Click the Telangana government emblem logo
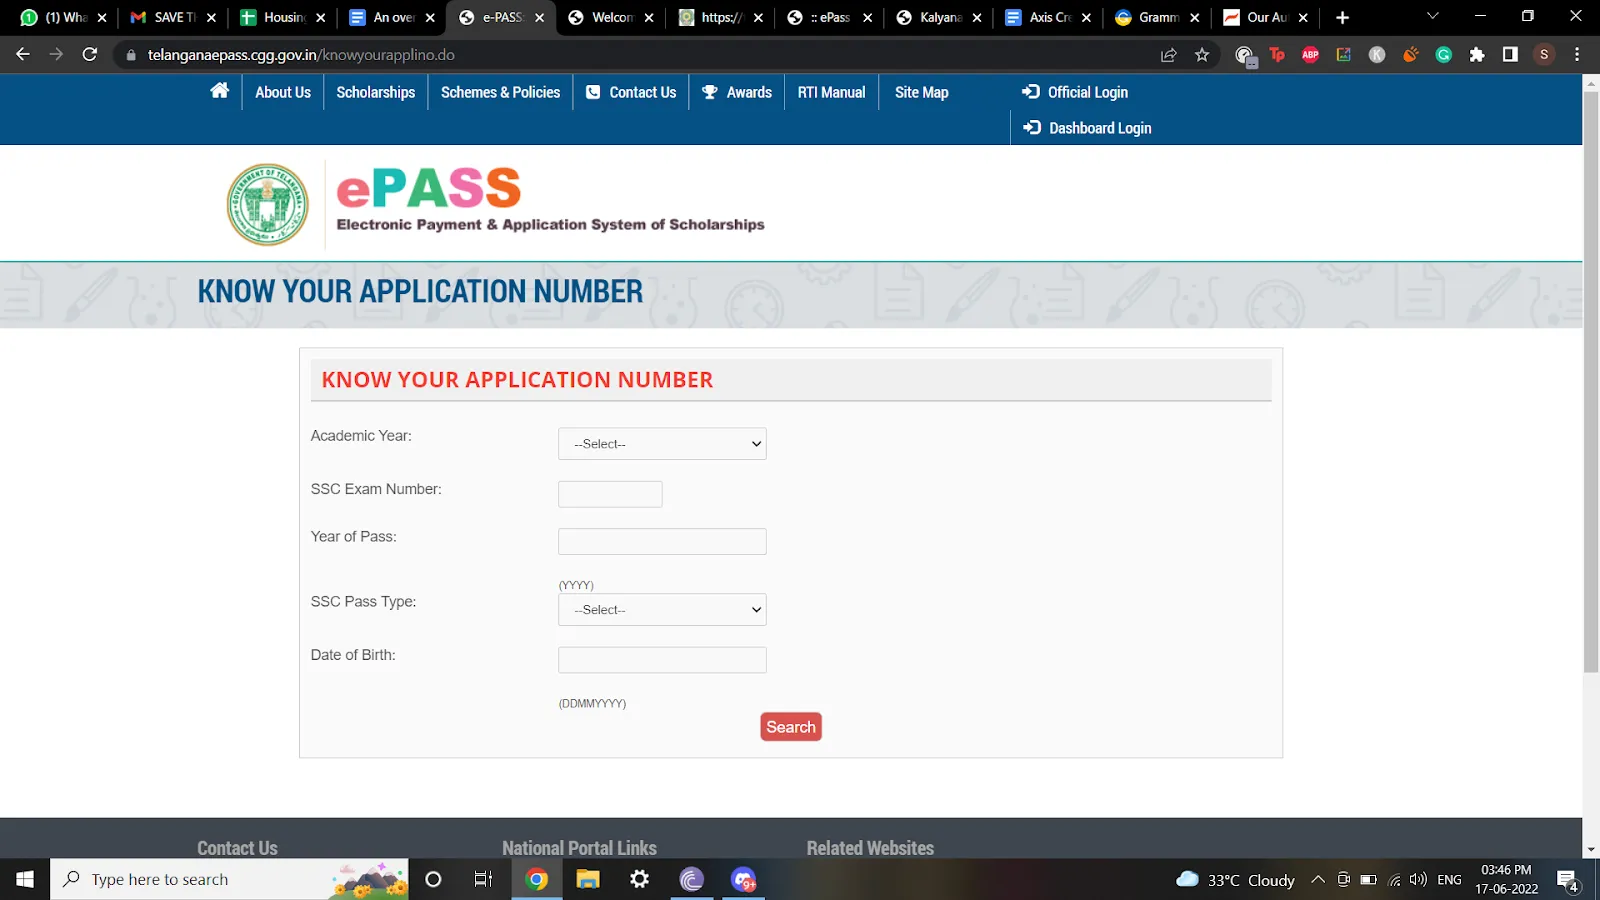The height and width of the screenshot is (900, 1600). point(268,205)
